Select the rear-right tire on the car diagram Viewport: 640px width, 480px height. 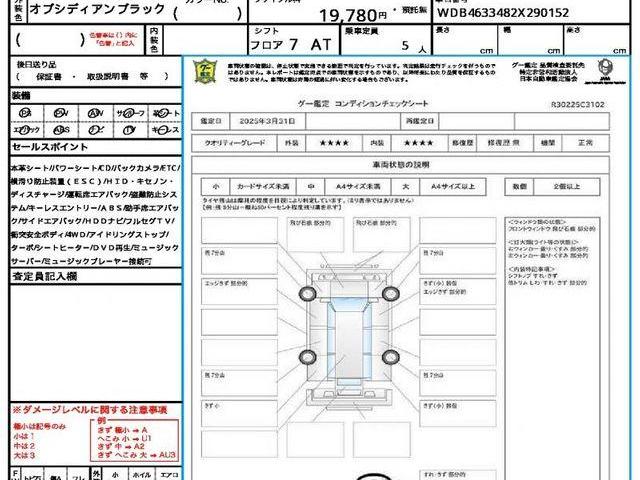click(391, 357)
